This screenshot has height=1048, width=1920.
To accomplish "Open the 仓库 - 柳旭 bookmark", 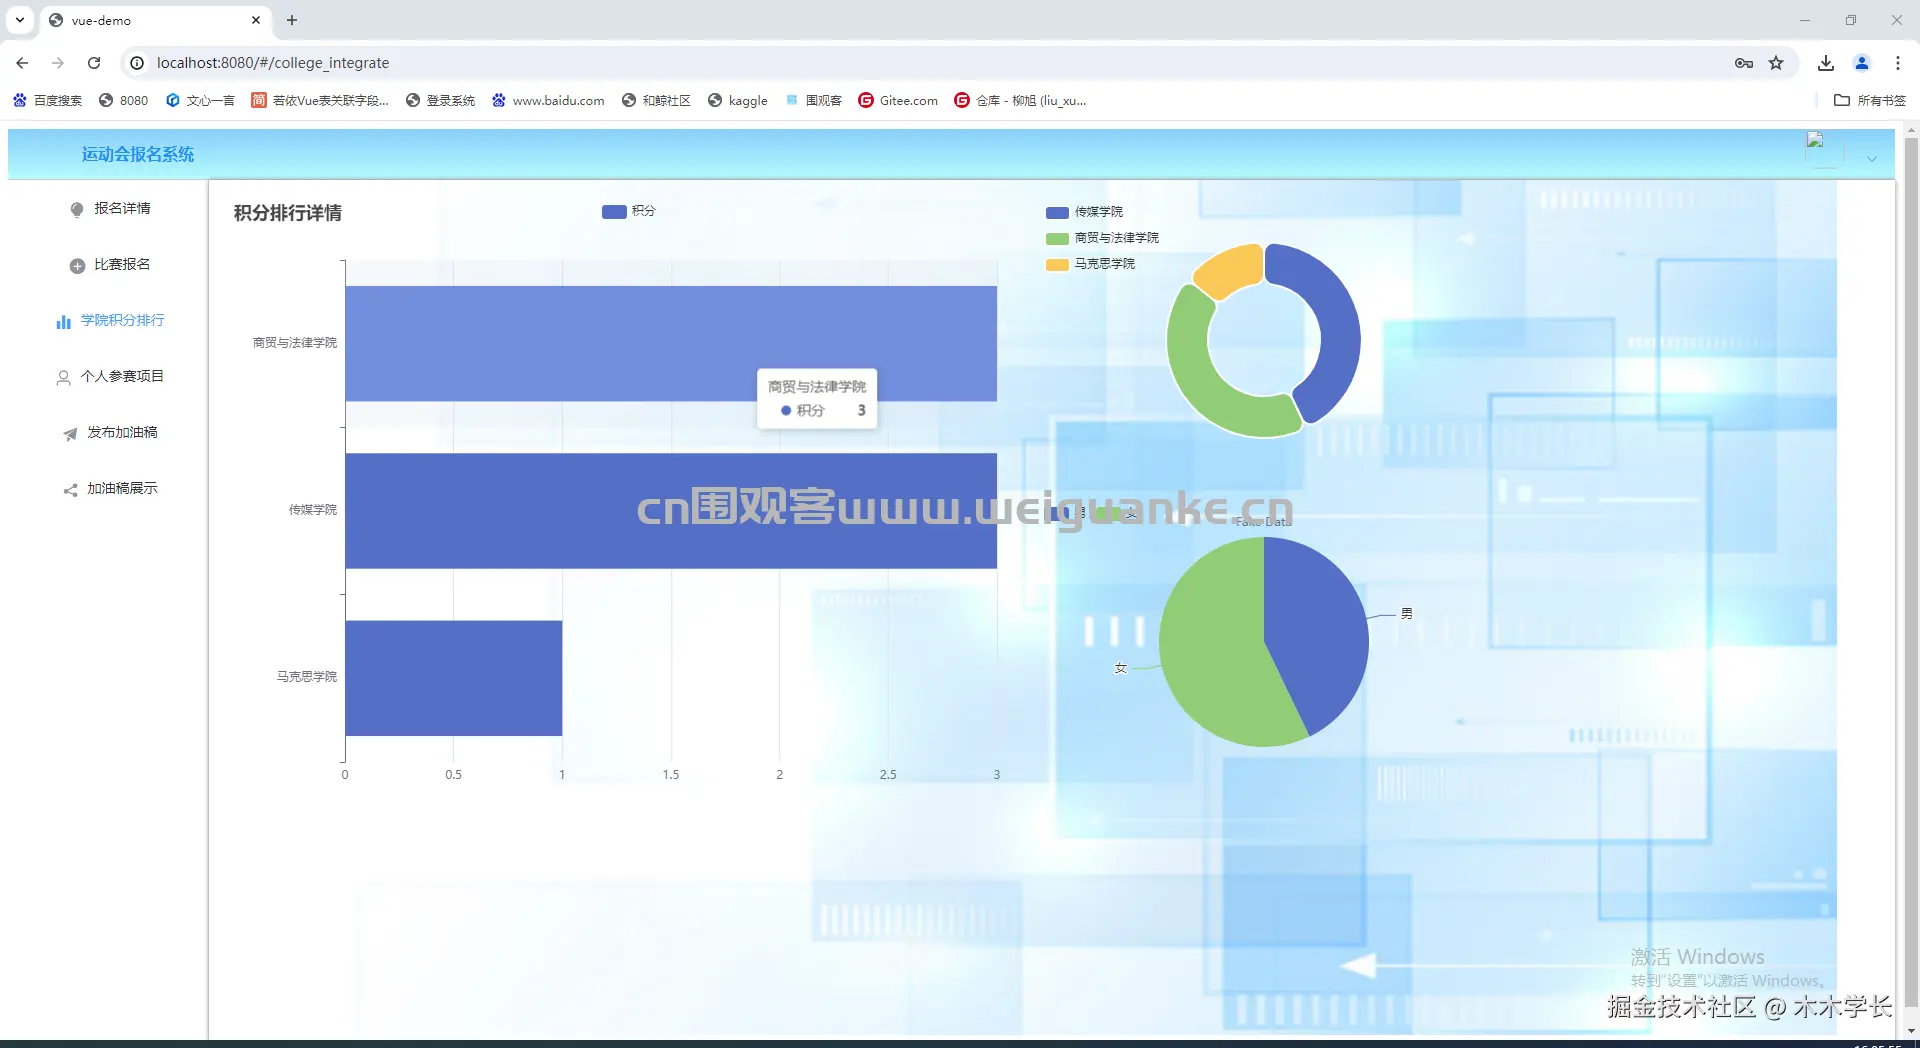I will click(x=1020, y=100).
